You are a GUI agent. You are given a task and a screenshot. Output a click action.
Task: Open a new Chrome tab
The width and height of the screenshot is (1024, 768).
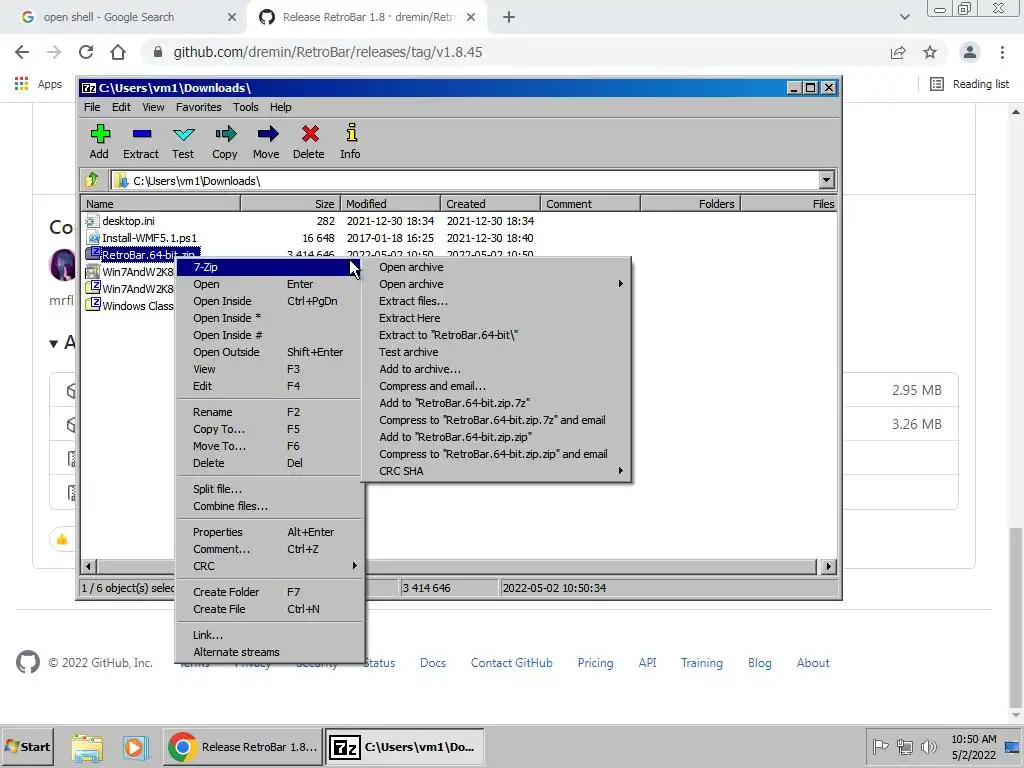tap(509, 18)
